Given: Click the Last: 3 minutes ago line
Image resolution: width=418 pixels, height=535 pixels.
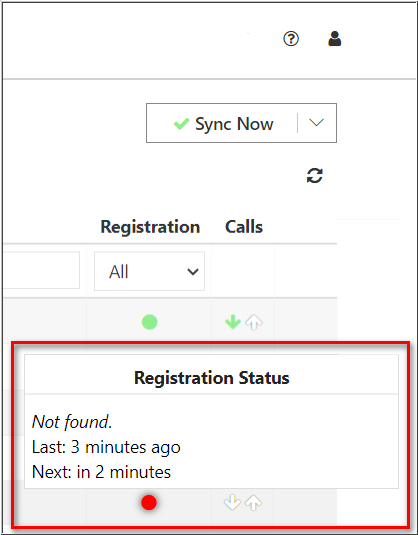Looking at the screenshot, I should 106,447.
